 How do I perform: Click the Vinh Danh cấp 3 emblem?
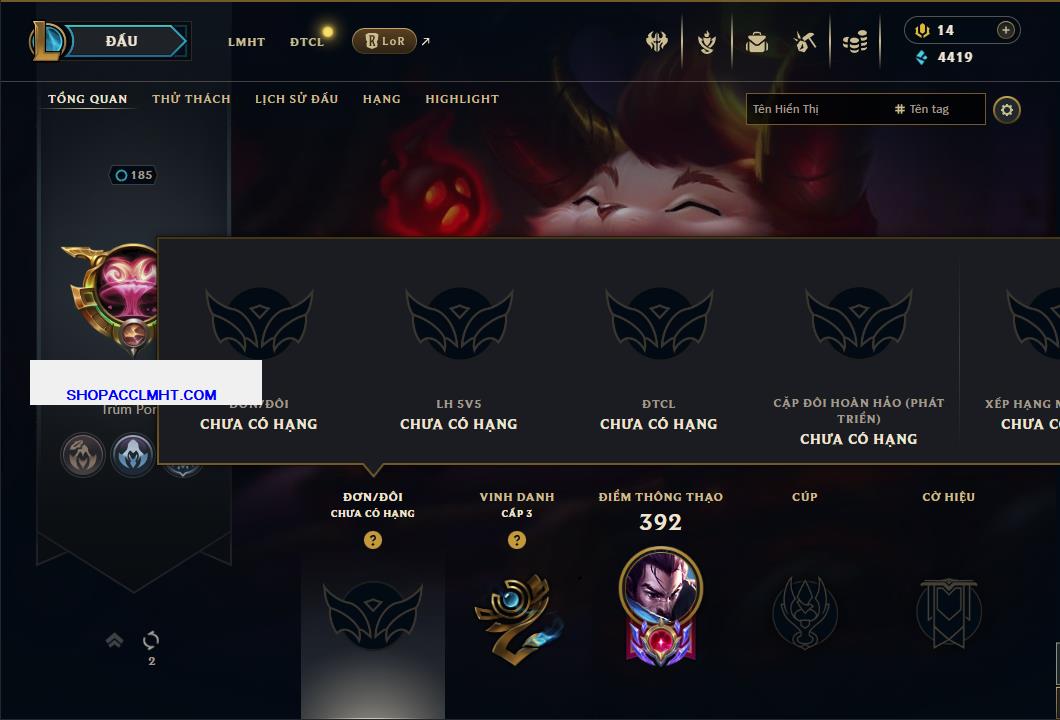coord(516,619)
